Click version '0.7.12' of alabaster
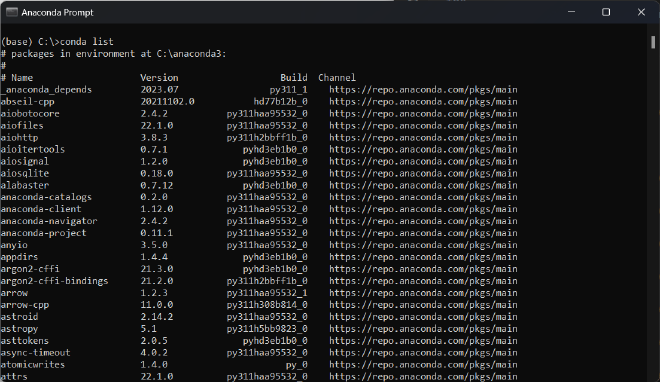This screenshot has width=660, height=382. click(x=157, y=185)
